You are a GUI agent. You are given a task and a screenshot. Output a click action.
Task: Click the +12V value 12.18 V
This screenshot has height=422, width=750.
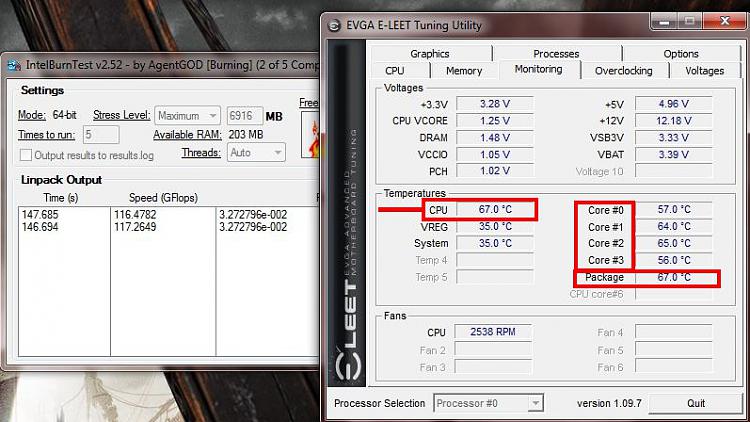[673, 121]
